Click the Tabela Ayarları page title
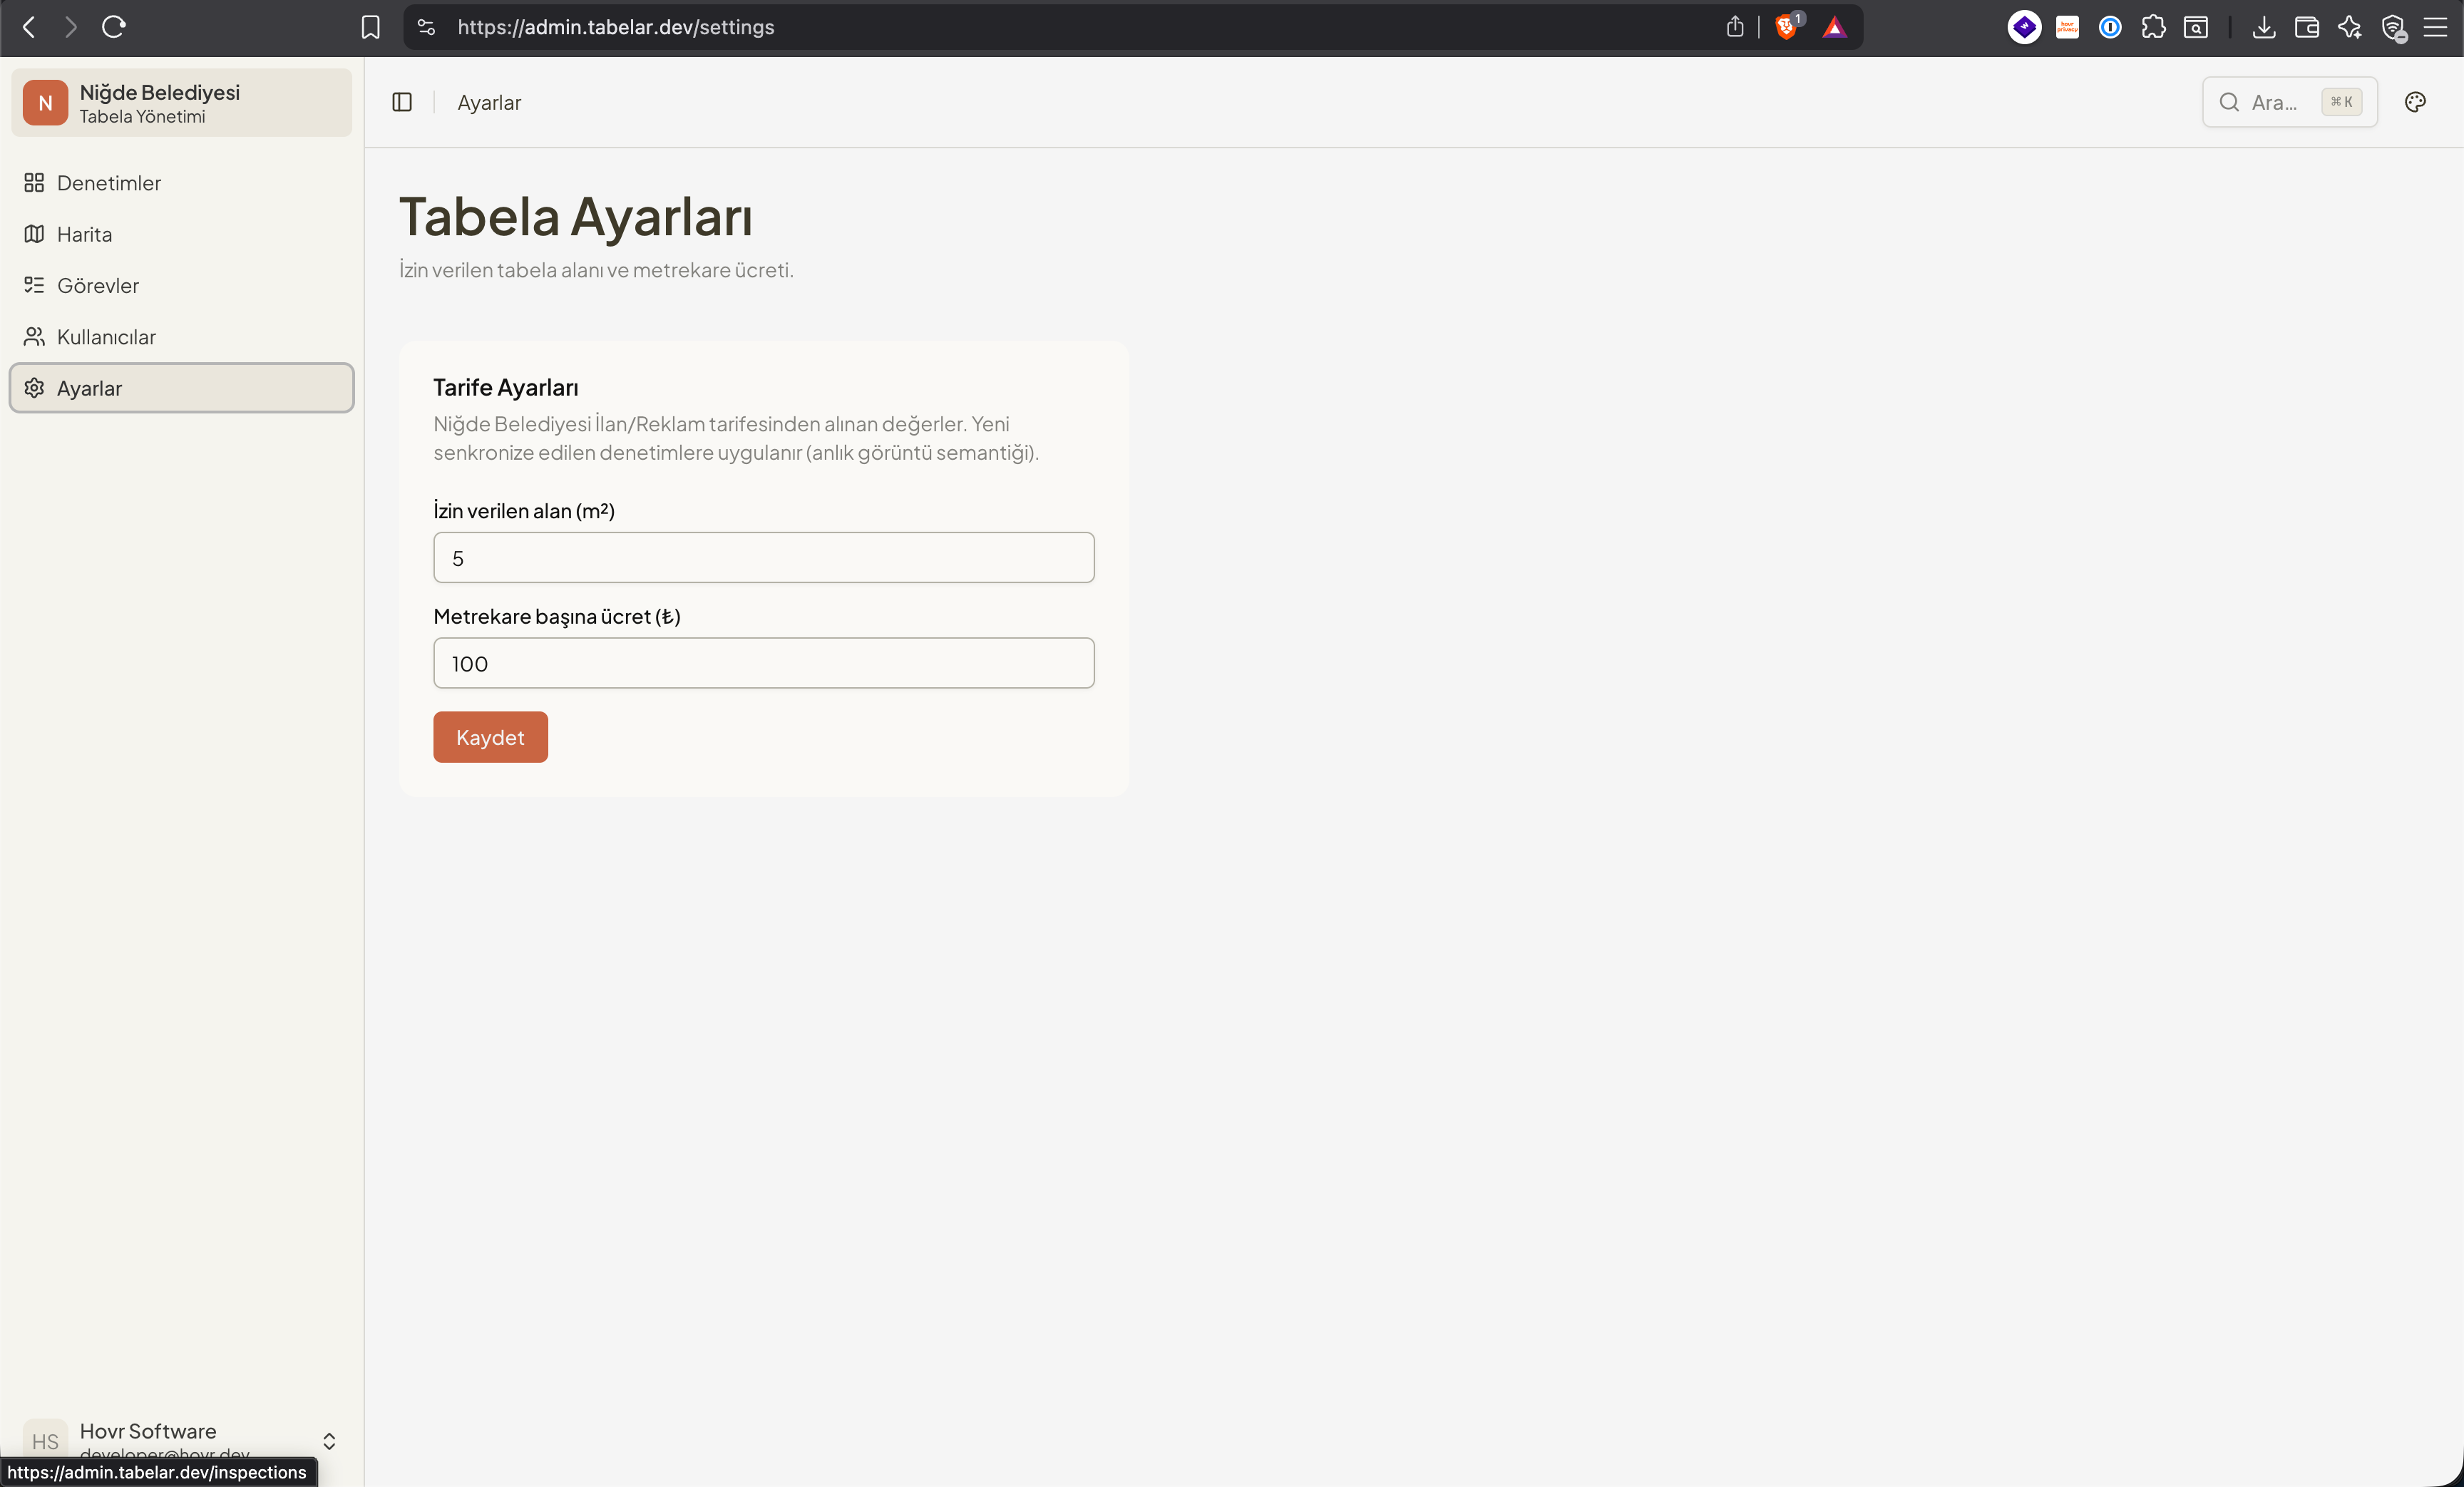Viewport: 2464px width, 1487px height. tap(576, 217)
